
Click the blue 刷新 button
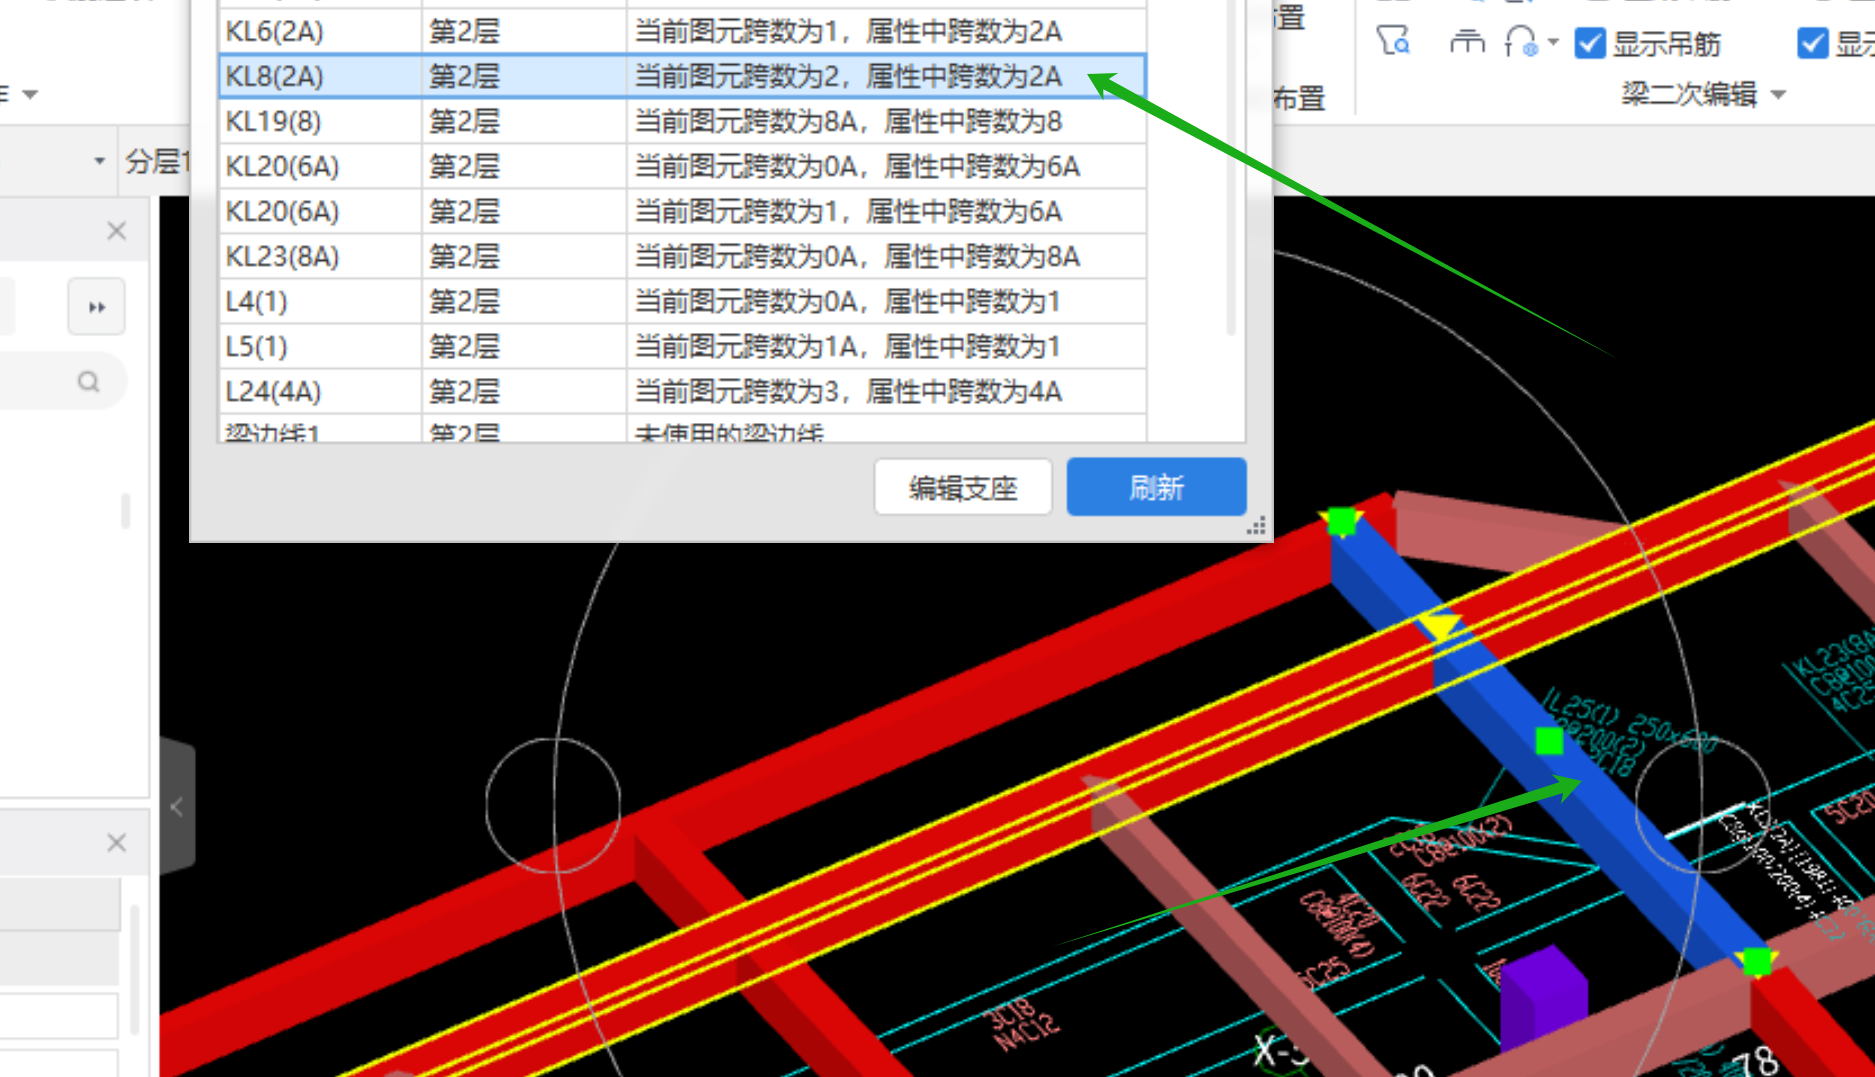point(1156,487)
